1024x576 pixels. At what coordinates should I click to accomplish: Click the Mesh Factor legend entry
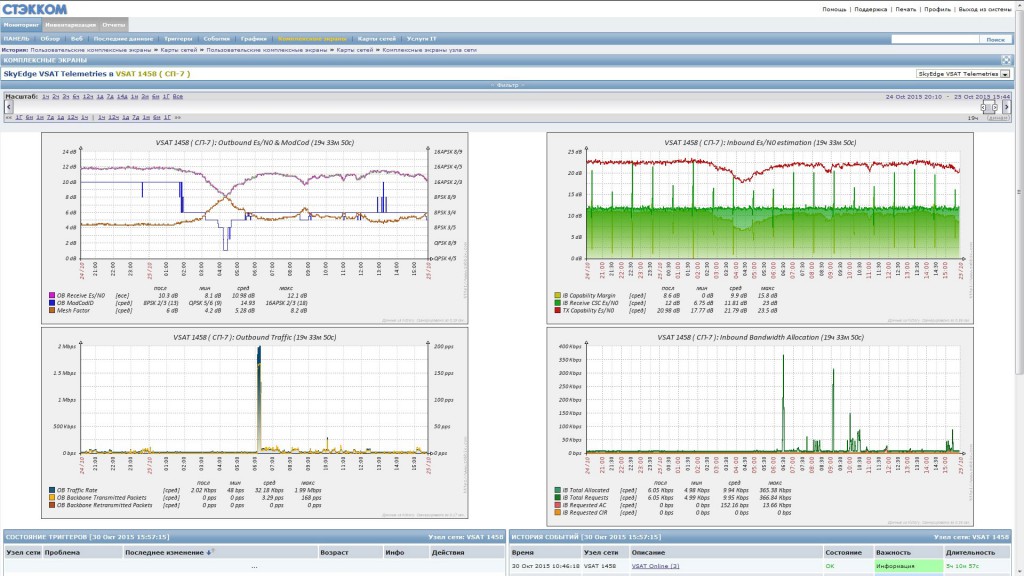(x=69, y=311)
